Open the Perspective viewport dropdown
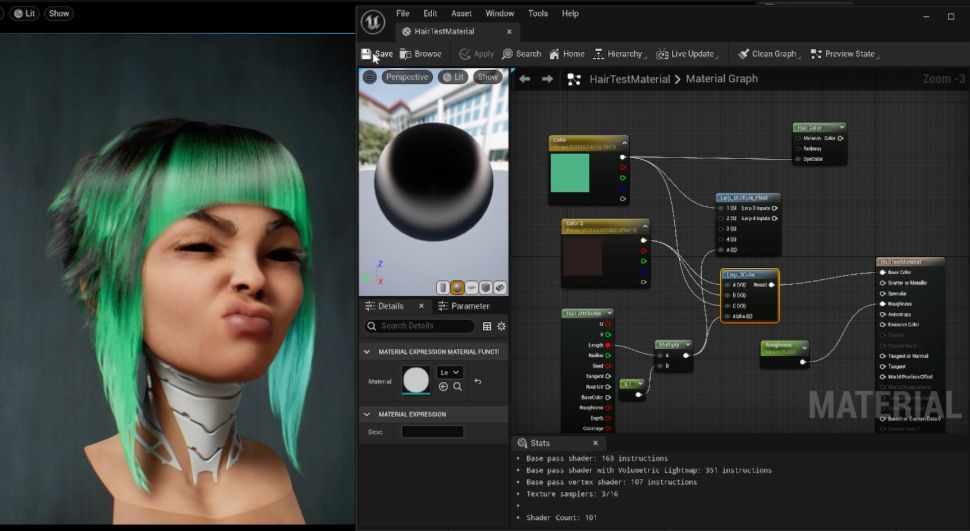The image size is (970, 531). click(x=407, y=77)
